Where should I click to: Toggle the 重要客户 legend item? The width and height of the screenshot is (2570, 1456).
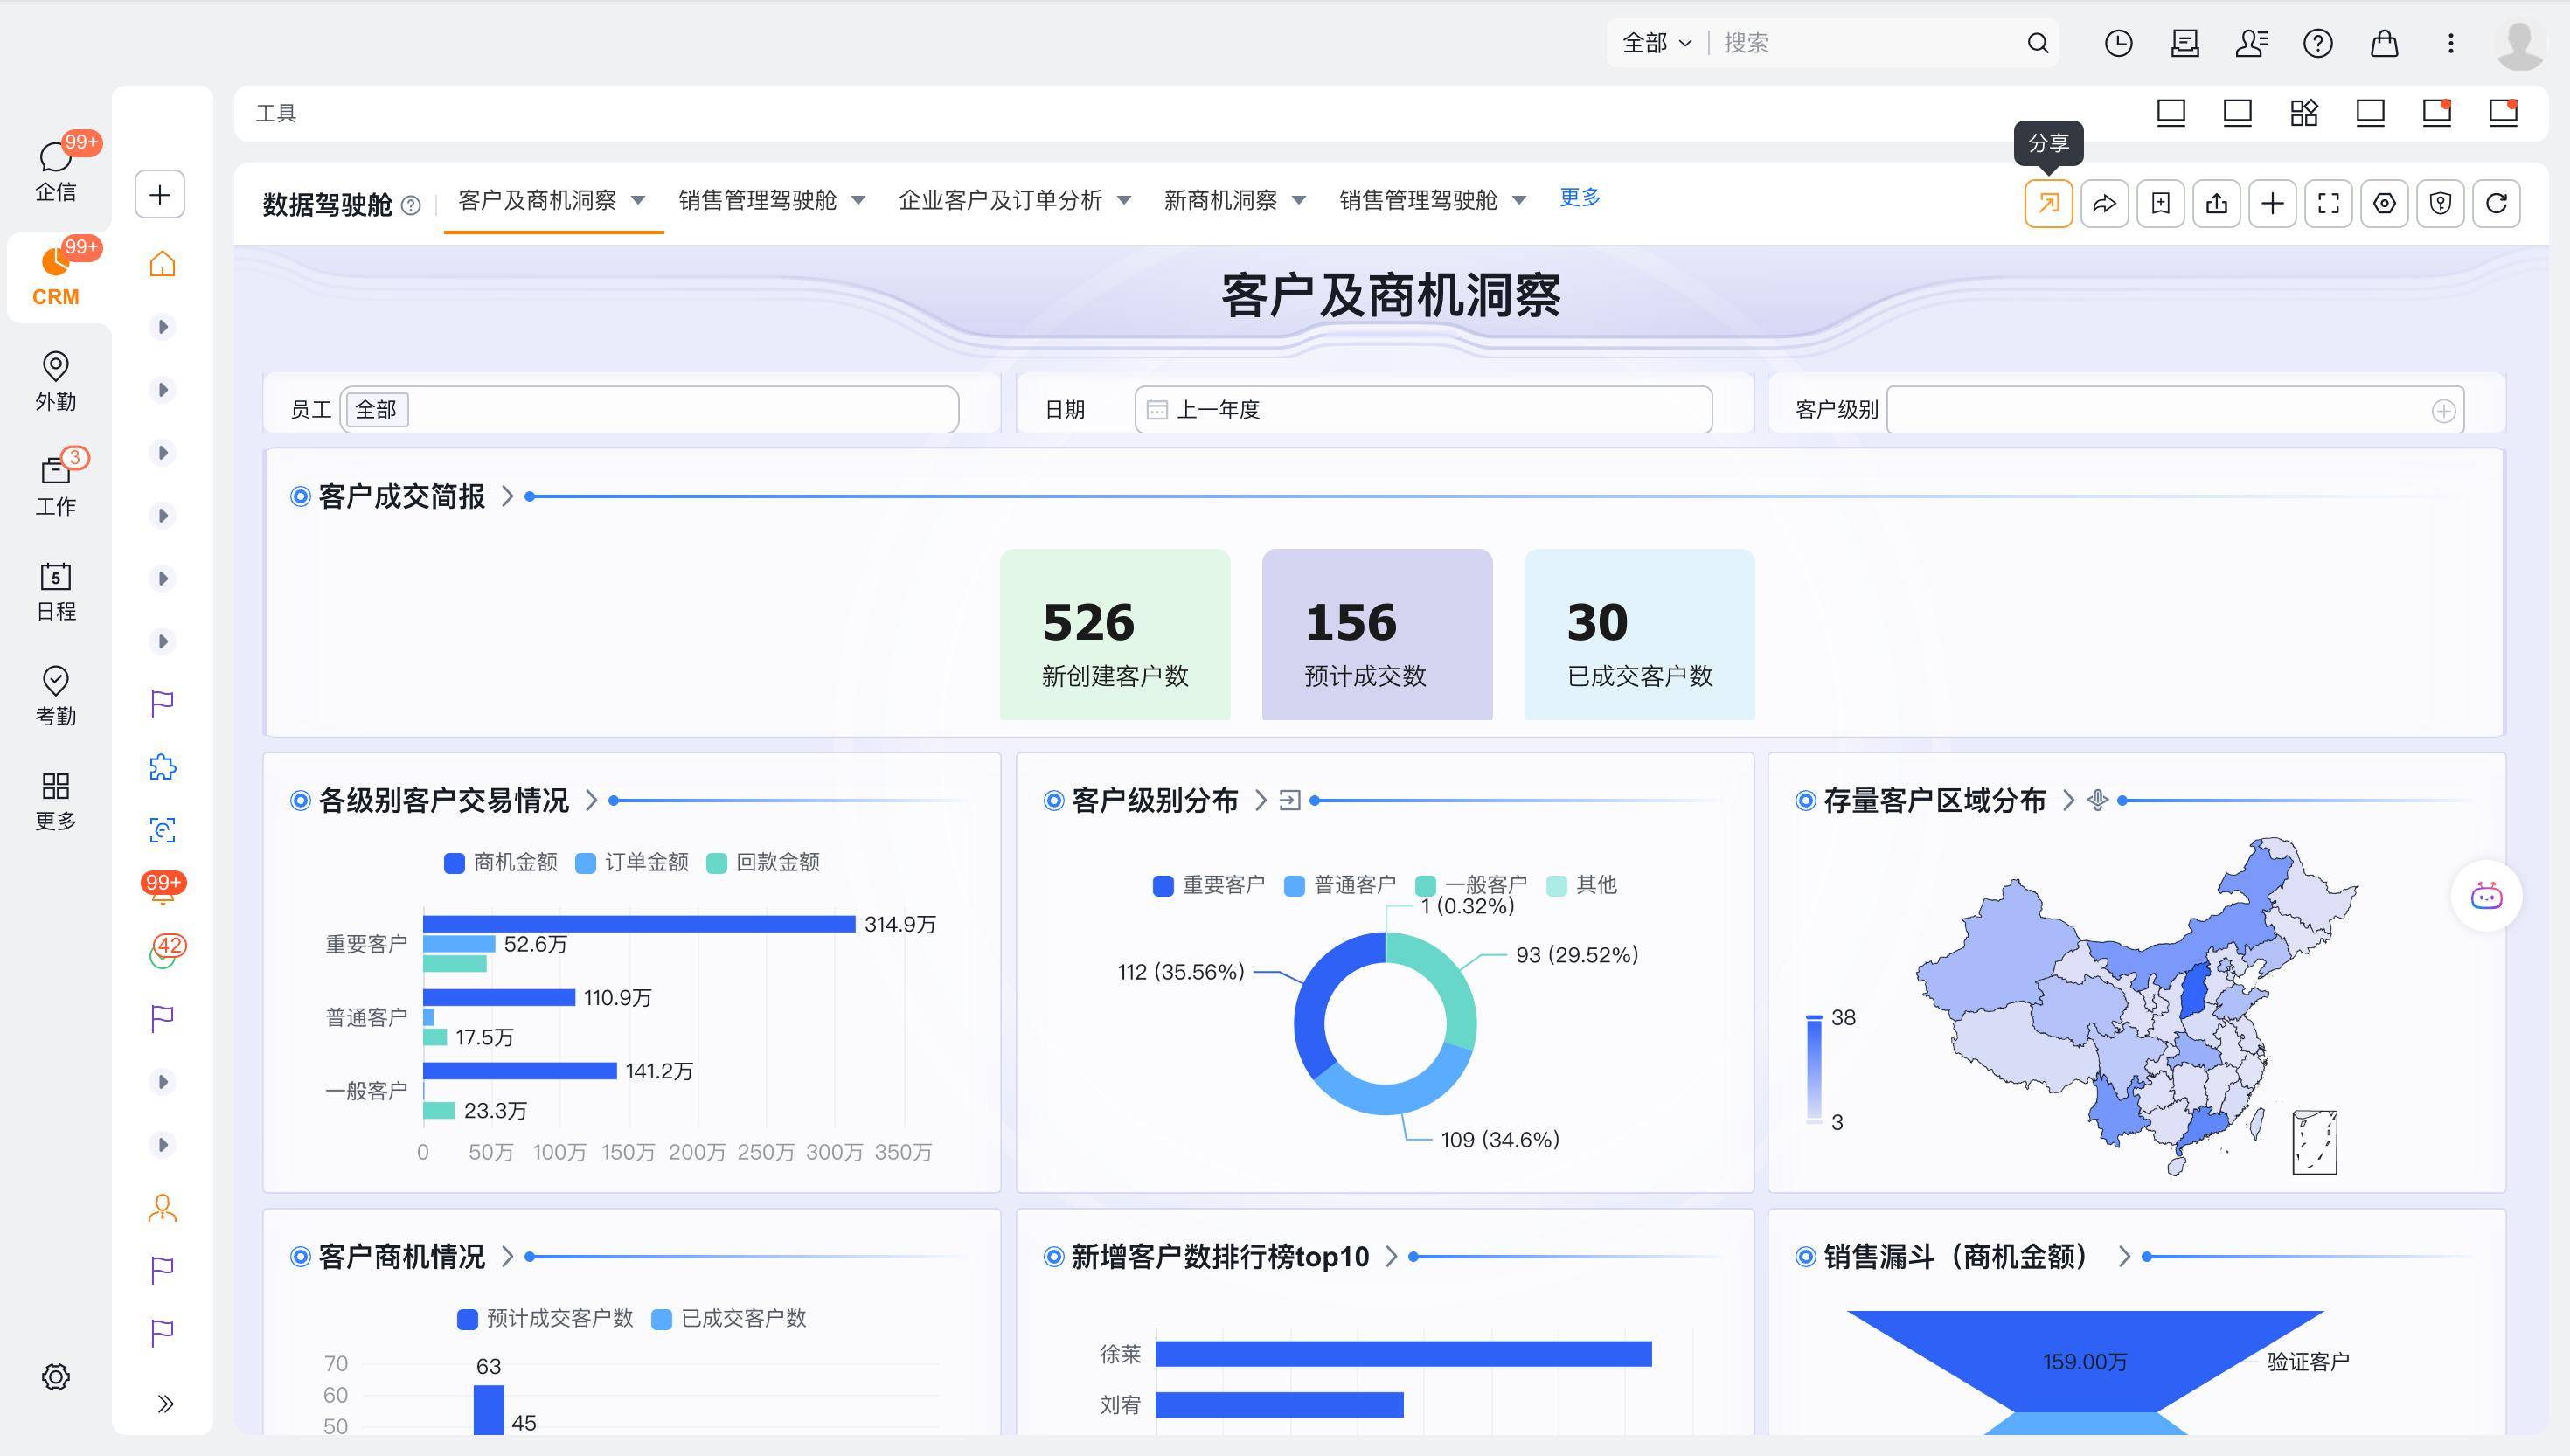(x=1209, y=885)
